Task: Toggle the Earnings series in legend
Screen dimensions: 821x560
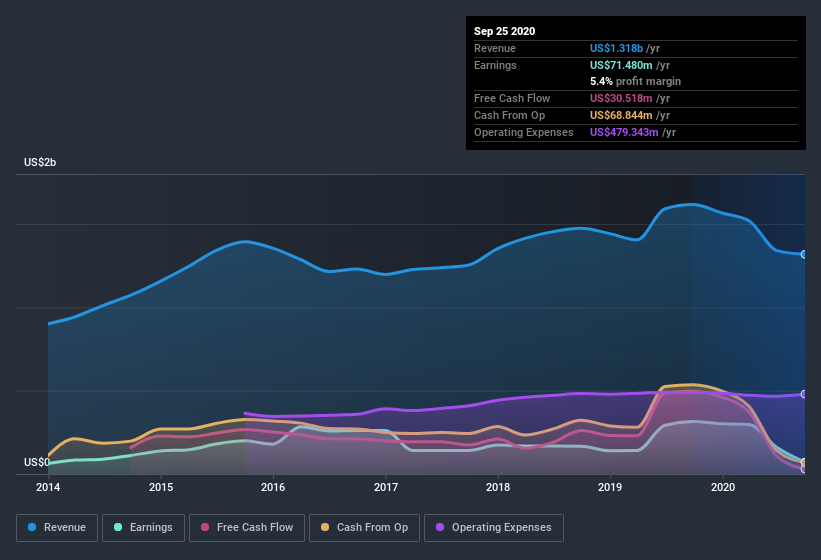Action: 142,527
